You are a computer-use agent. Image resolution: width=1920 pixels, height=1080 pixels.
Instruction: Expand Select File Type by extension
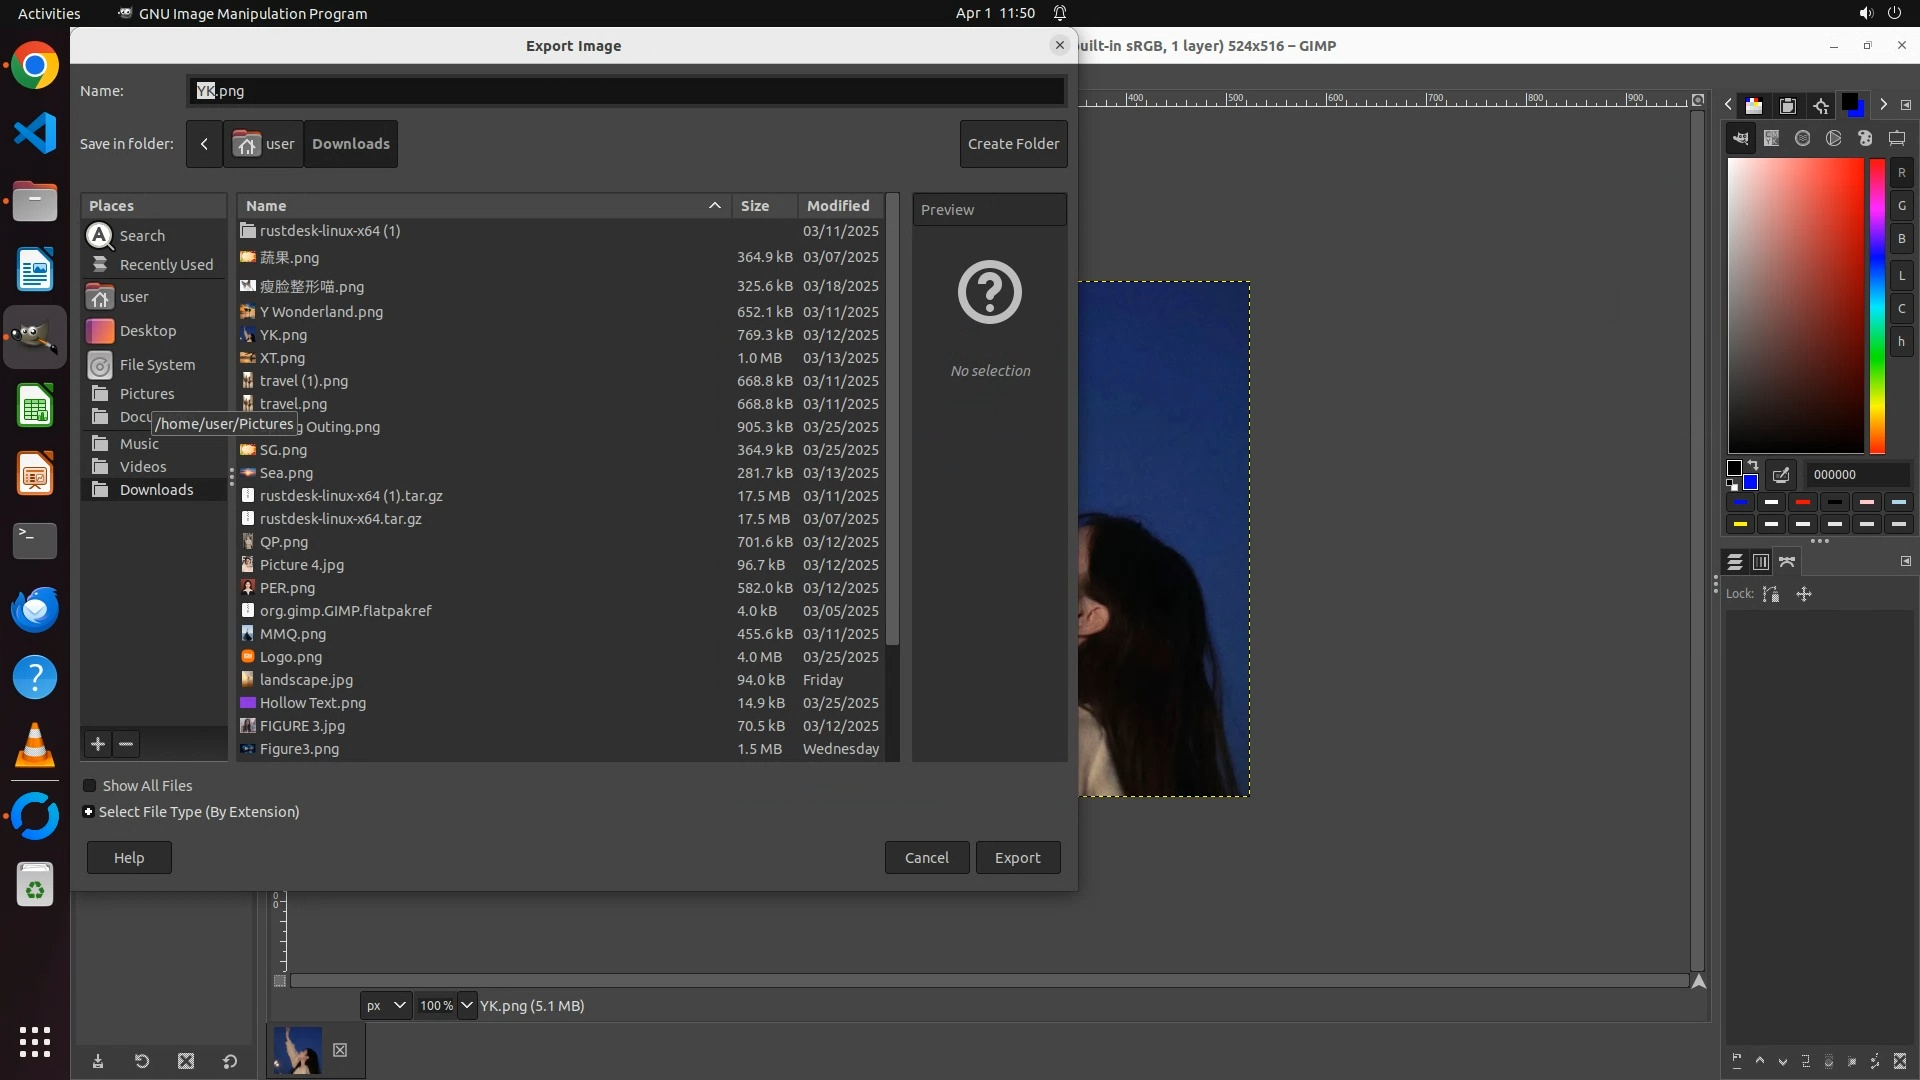point(89,812)
